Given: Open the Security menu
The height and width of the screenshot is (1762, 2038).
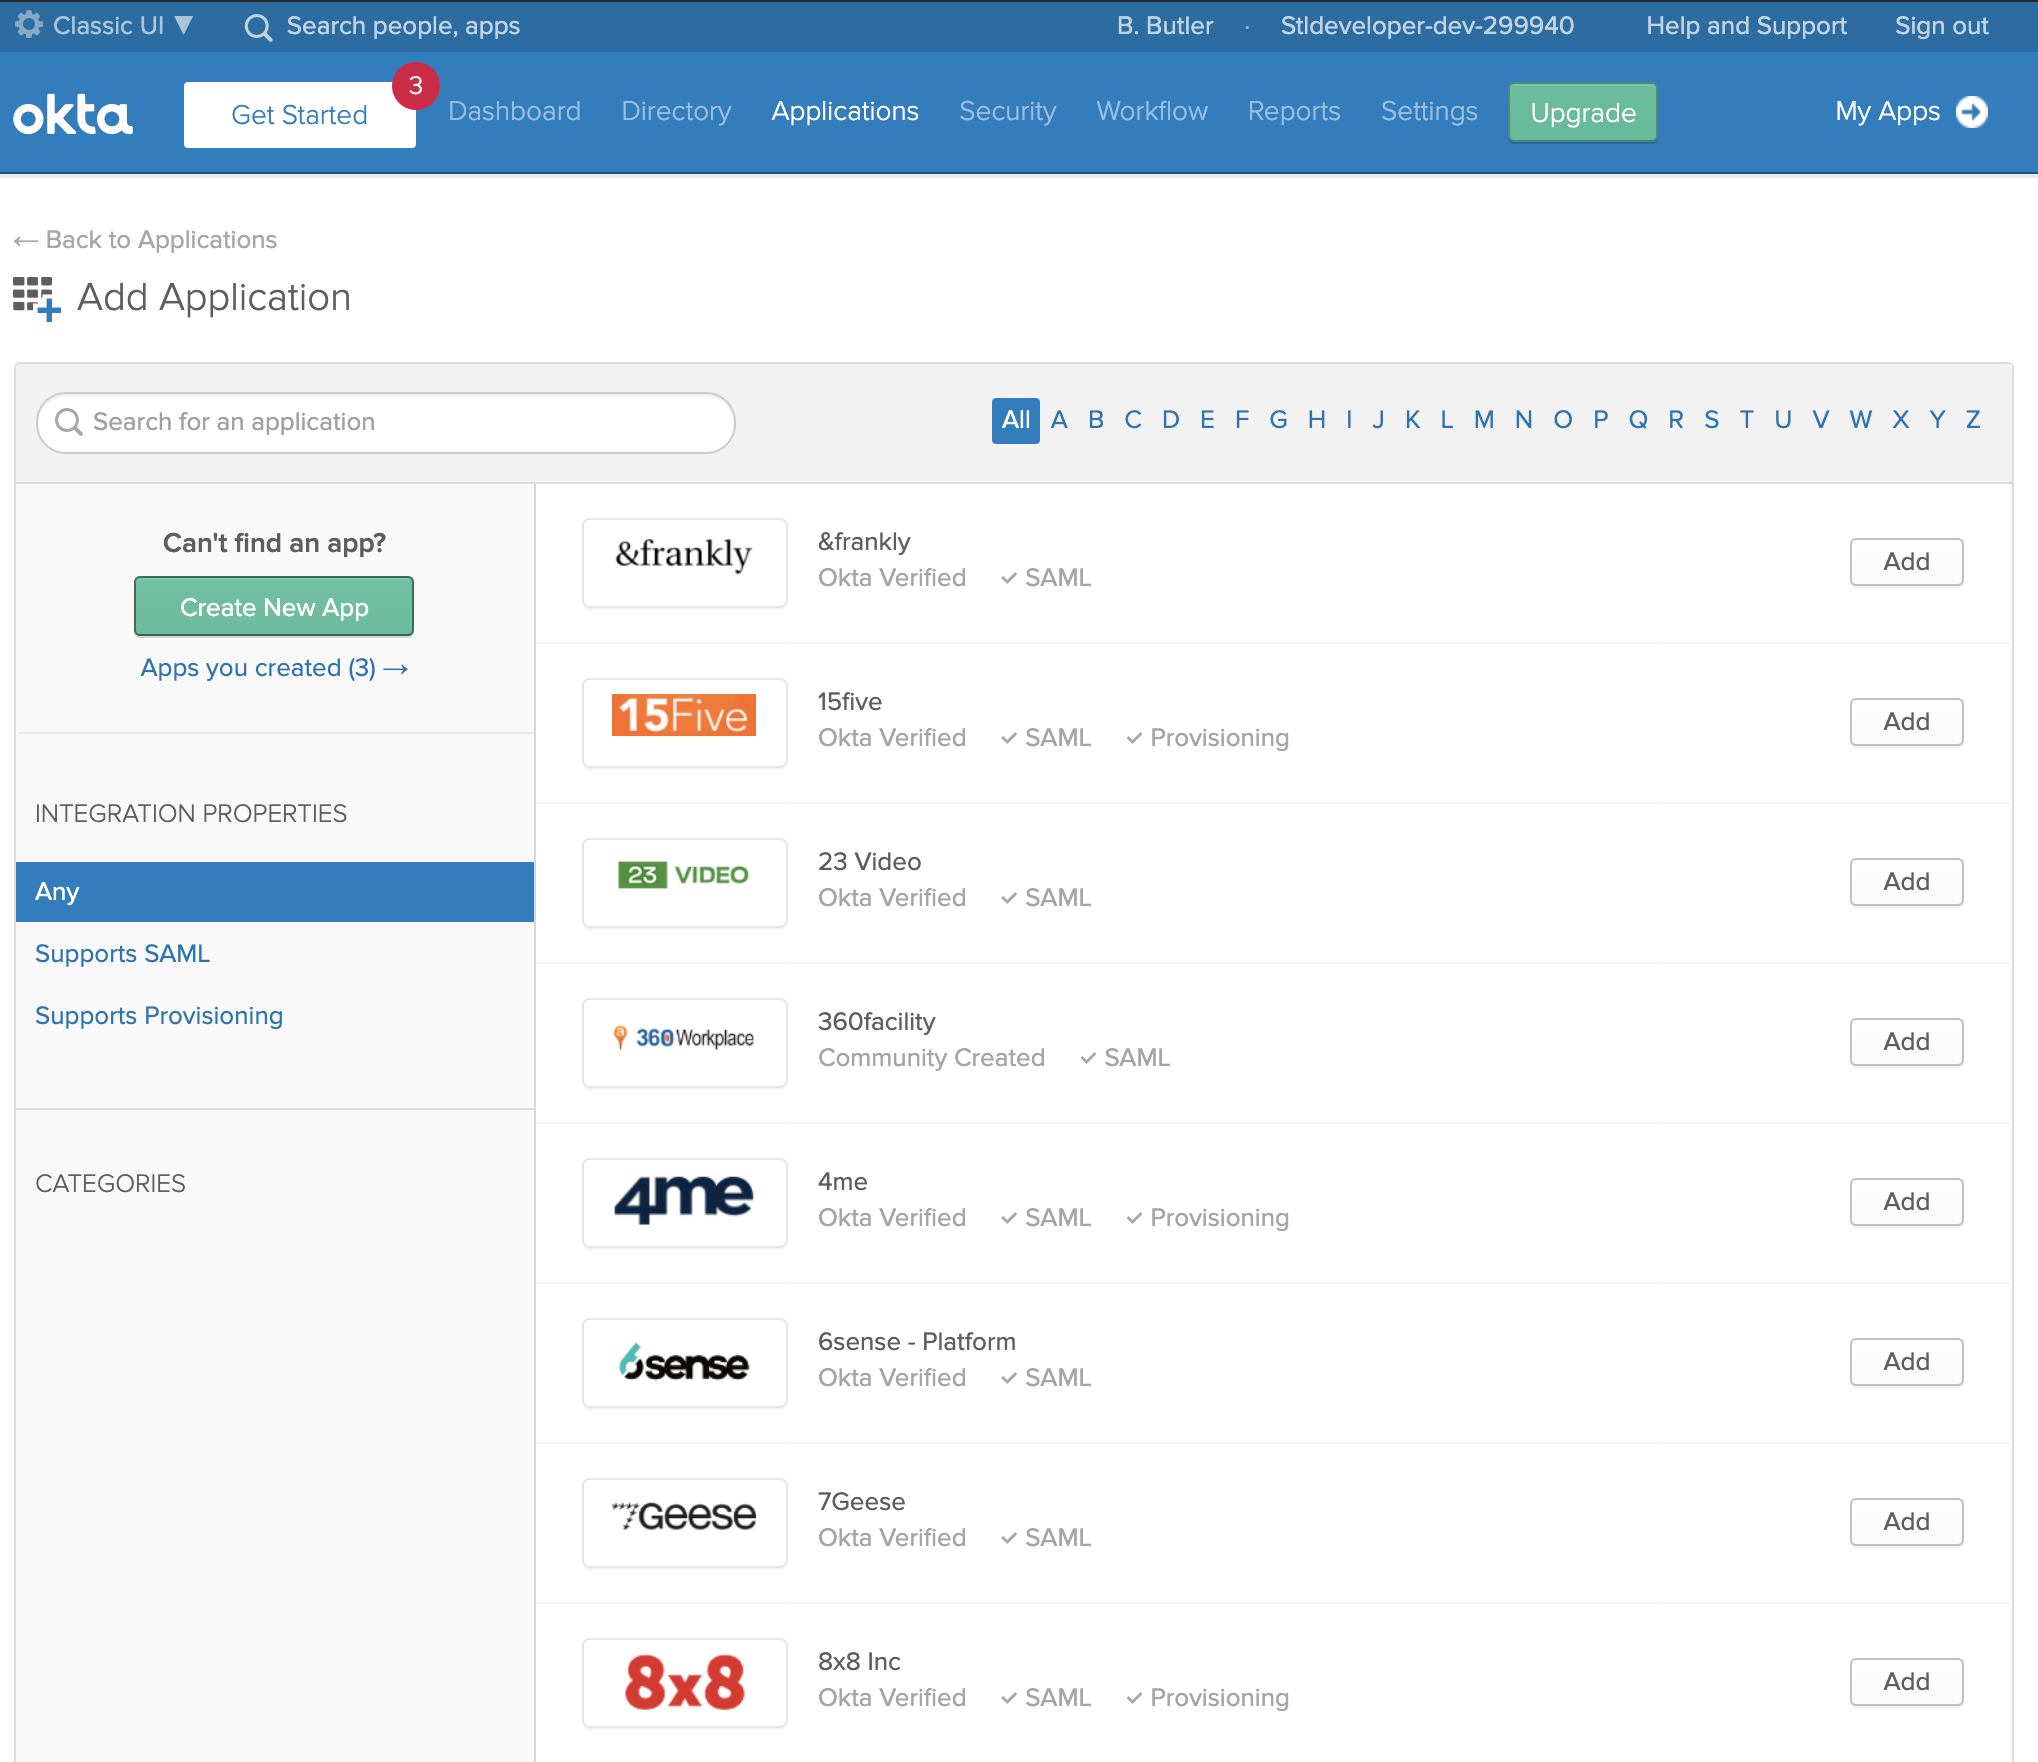Looking at the screenshot, I should pos(1007,111).
